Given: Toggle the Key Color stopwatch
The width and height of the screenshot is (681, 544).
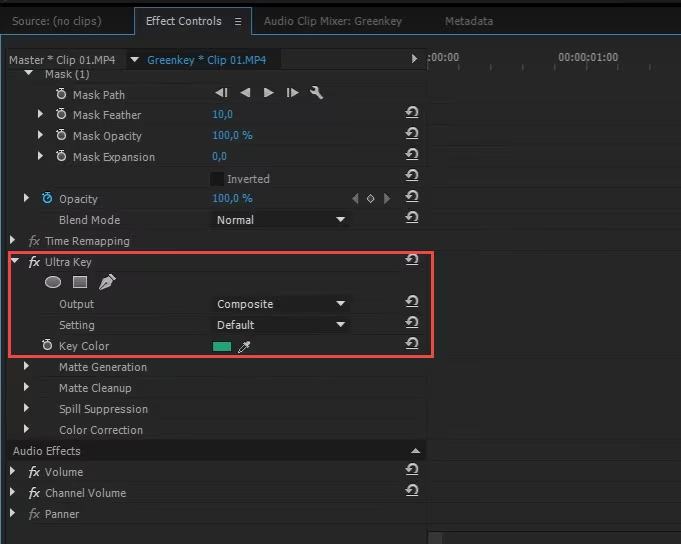Looking at the screenshot, I should 47,346.
